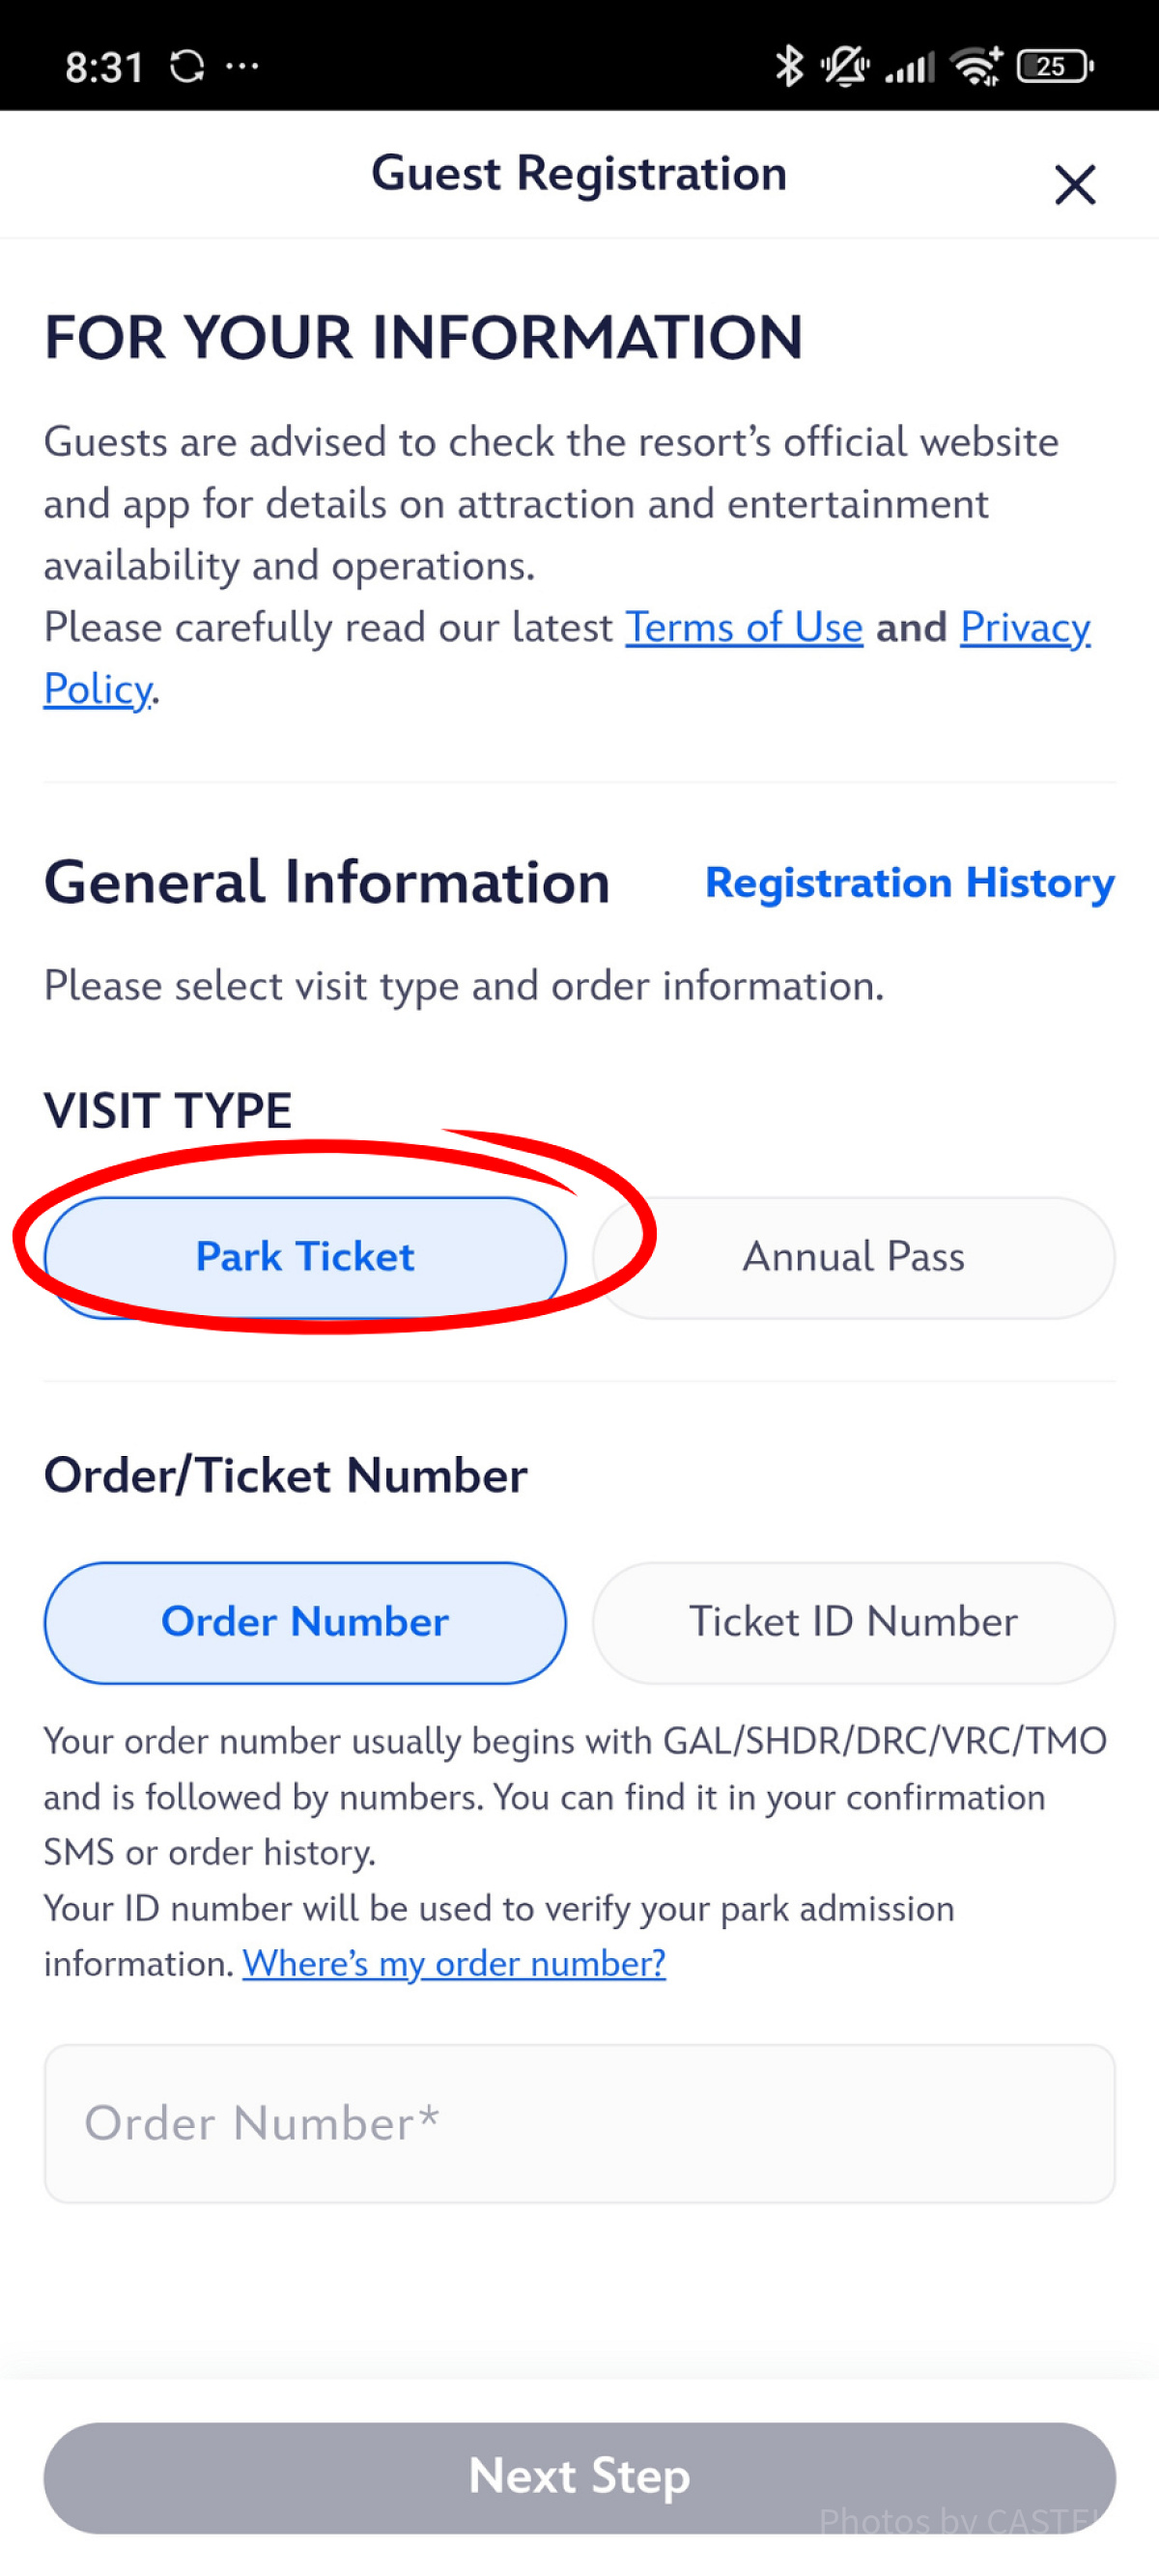
Task: Open the Privacy Policy link
Action: point(1025,628)
